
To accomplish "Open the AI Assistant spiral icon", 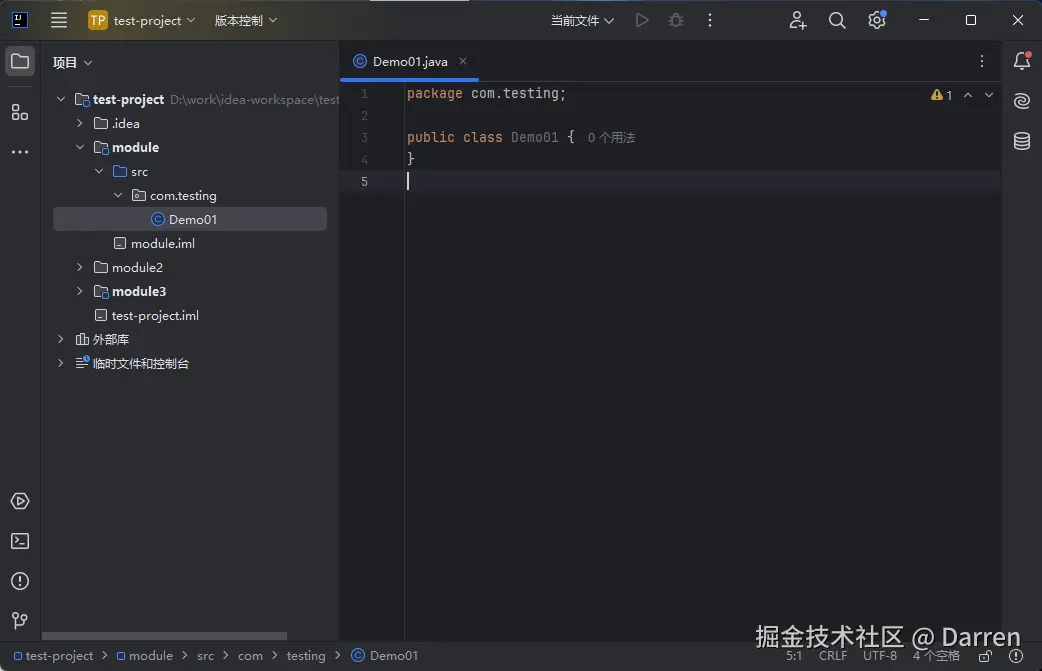I will [1022, 101].
